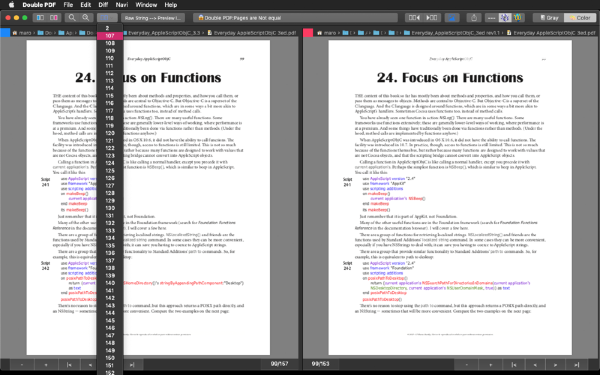This screenshot has height=375, width=600.
Task: Choose page 120 in the dropdown list
Action: point(110,133)
